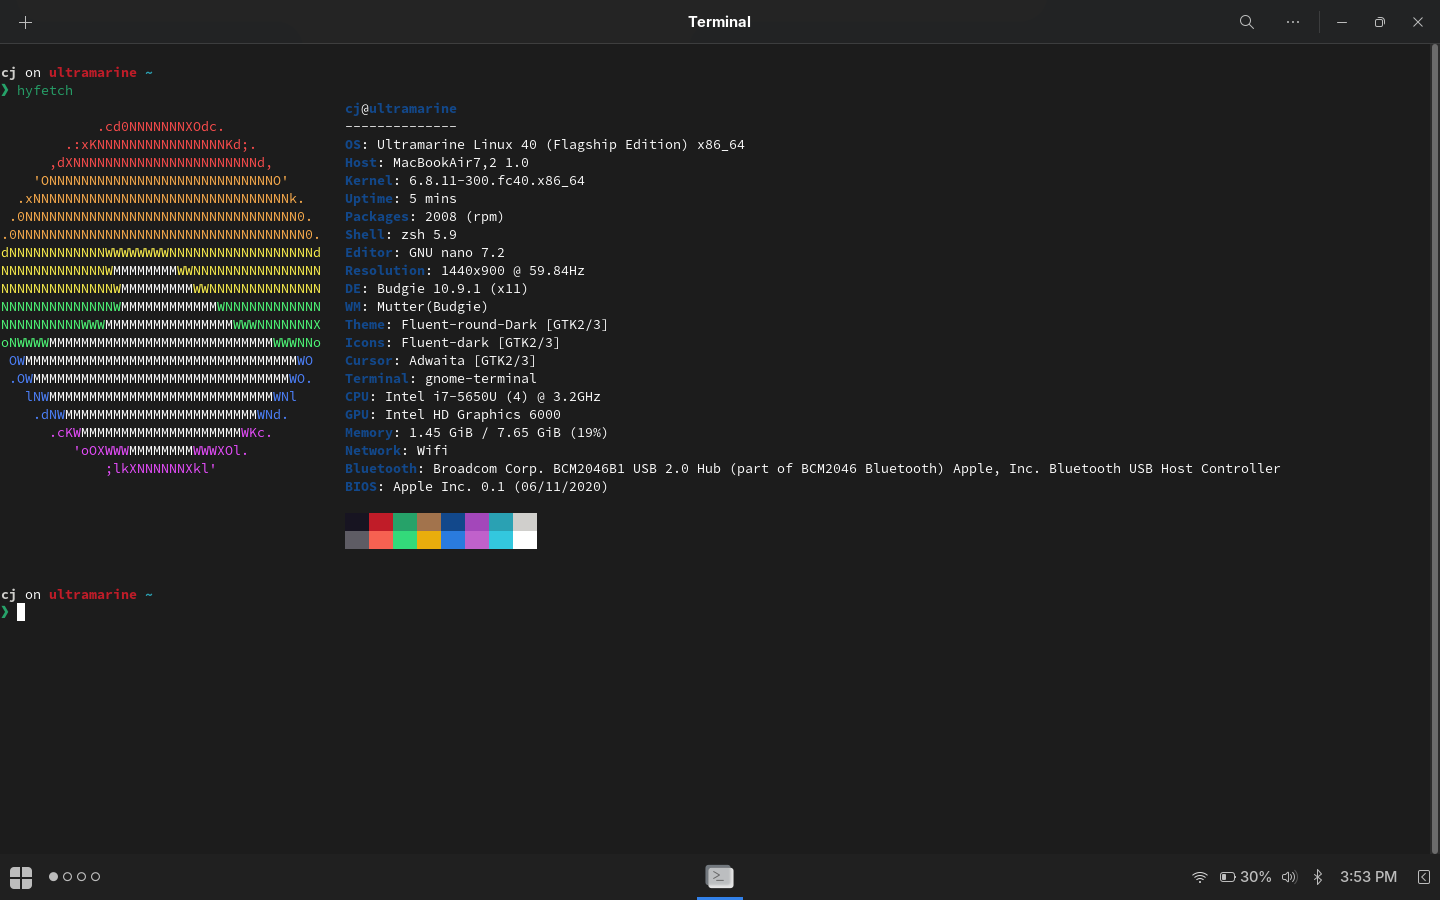Click the 'Kernel: 6.8.11-300.fc40.x86_64' line
The width and height of the screenshot is (1440, 900).
(x=465, y=180)
